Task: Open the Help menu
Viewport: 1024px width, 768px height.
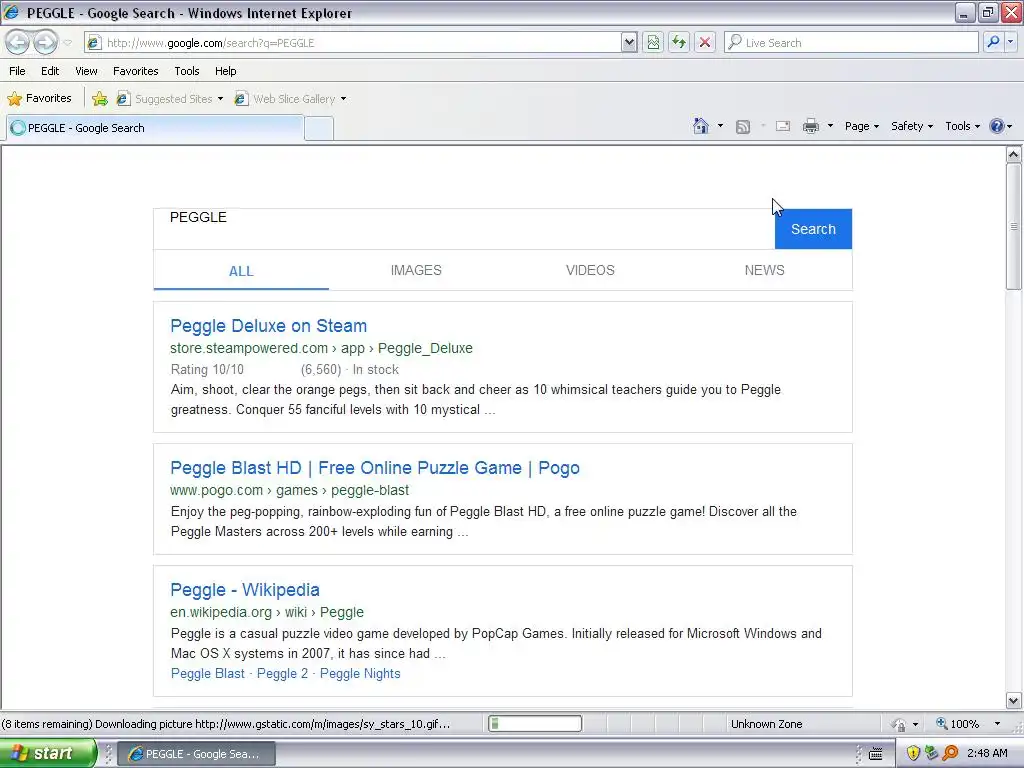Action: coord(226,71)
